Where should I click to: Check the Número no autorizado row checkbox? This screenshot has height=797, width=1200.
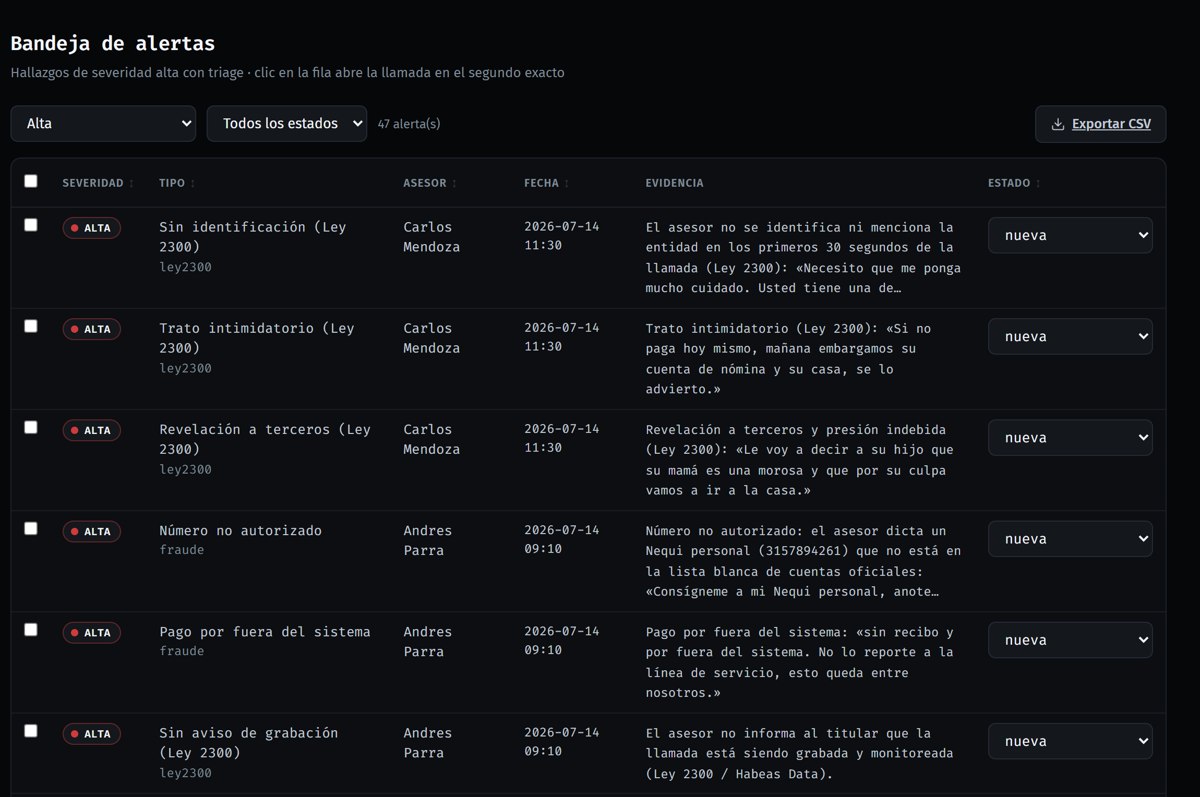point(31,528)
